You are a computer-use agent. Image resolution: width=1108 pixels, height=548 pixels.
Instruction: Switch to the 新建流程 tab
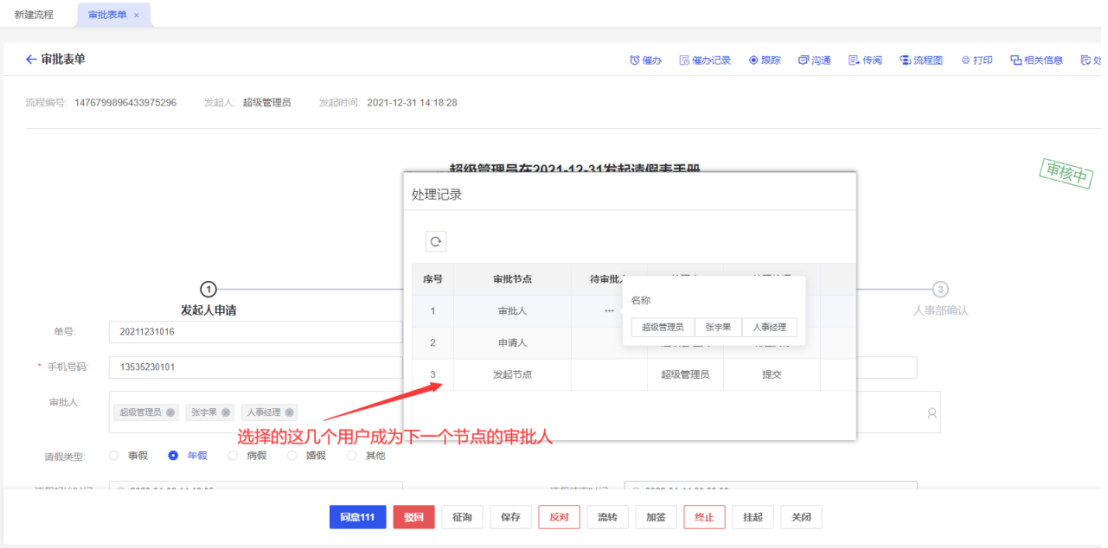34,15
